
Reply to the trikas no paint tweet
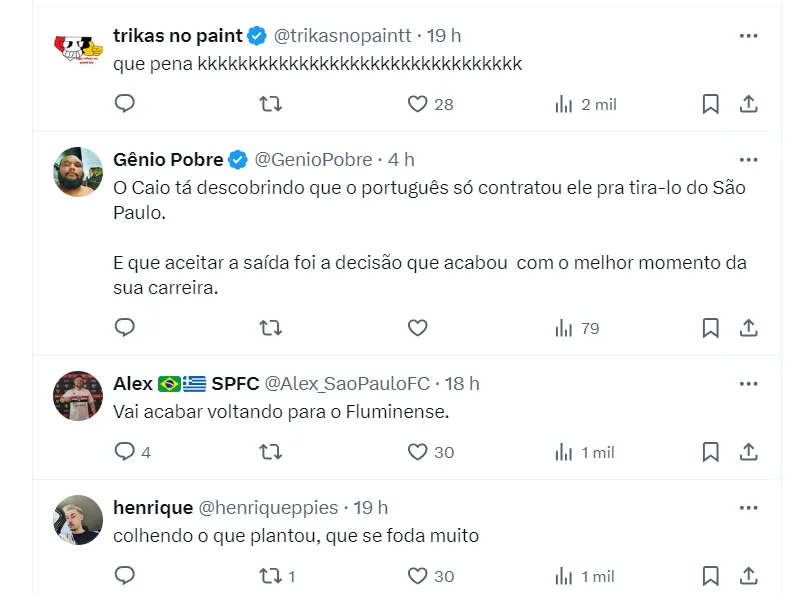coord(125,104)
